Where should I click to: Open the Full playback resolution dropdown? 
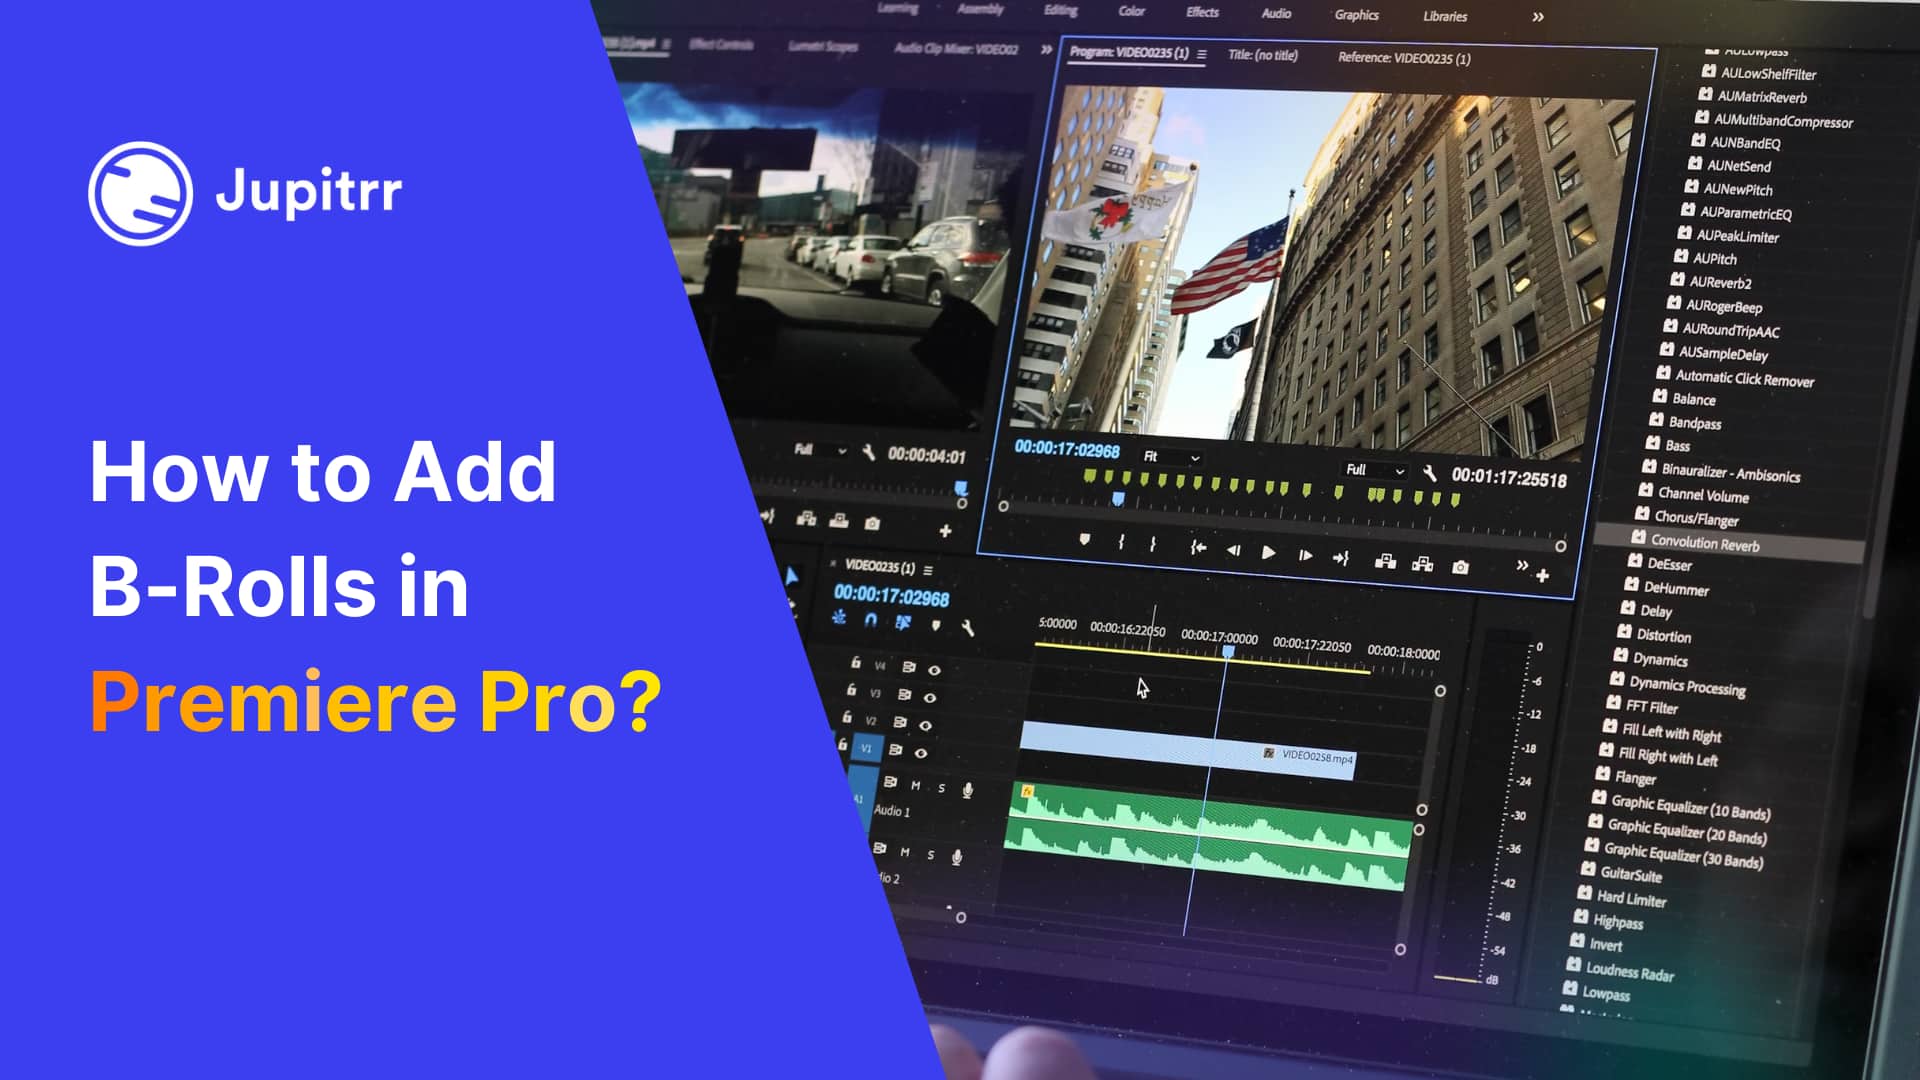1375,472
